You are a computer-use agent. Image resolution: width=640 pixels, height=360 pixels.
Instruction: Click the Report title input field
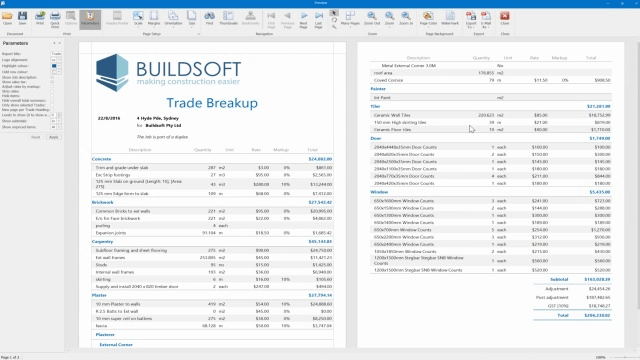click(56, 54)
